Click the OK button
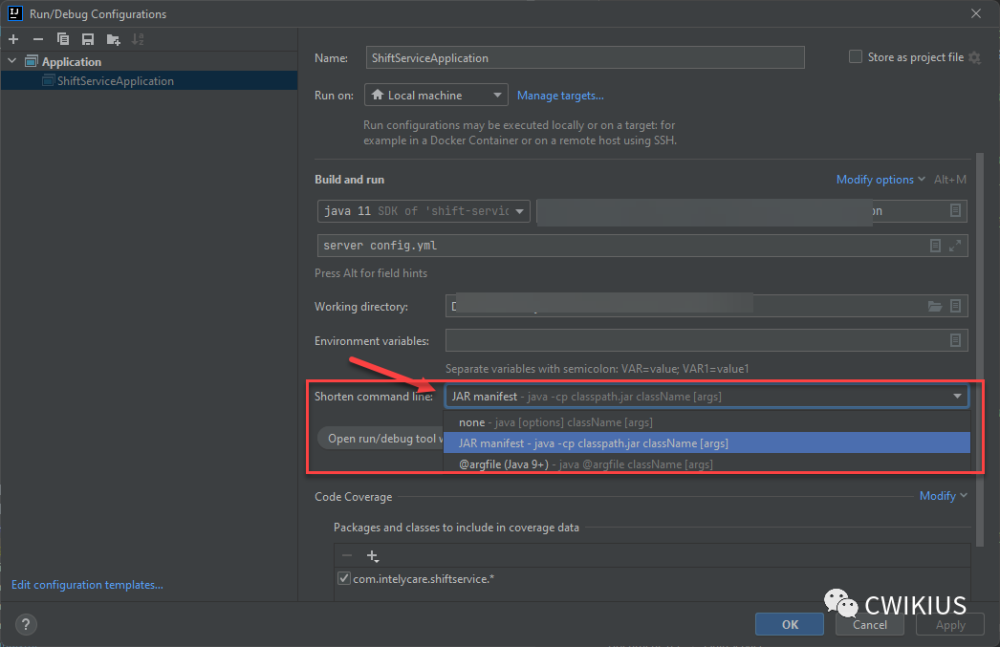Screen dimensions: 1000x647 pyautogui.click(x=789, y=623)
